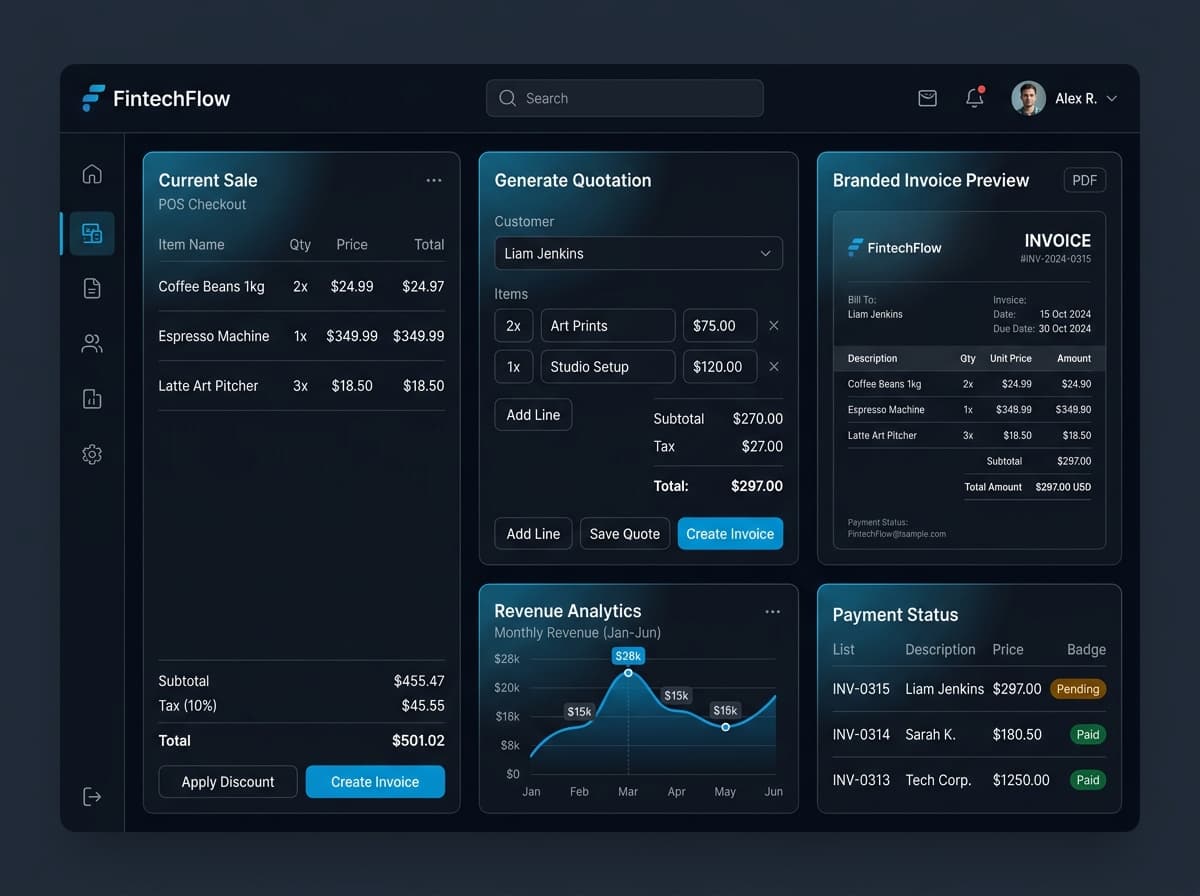Open the Liam Jenkins customer dropdown
This screenshot has width=1200, height=896.
coord(639,253)
